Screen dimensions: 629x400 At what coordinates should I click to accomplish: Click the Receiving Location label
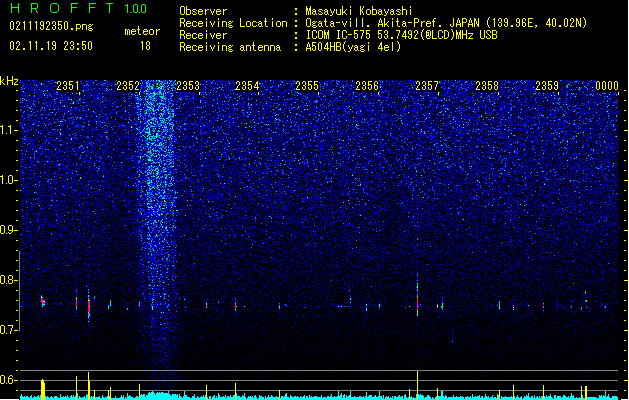click(233, 23)
